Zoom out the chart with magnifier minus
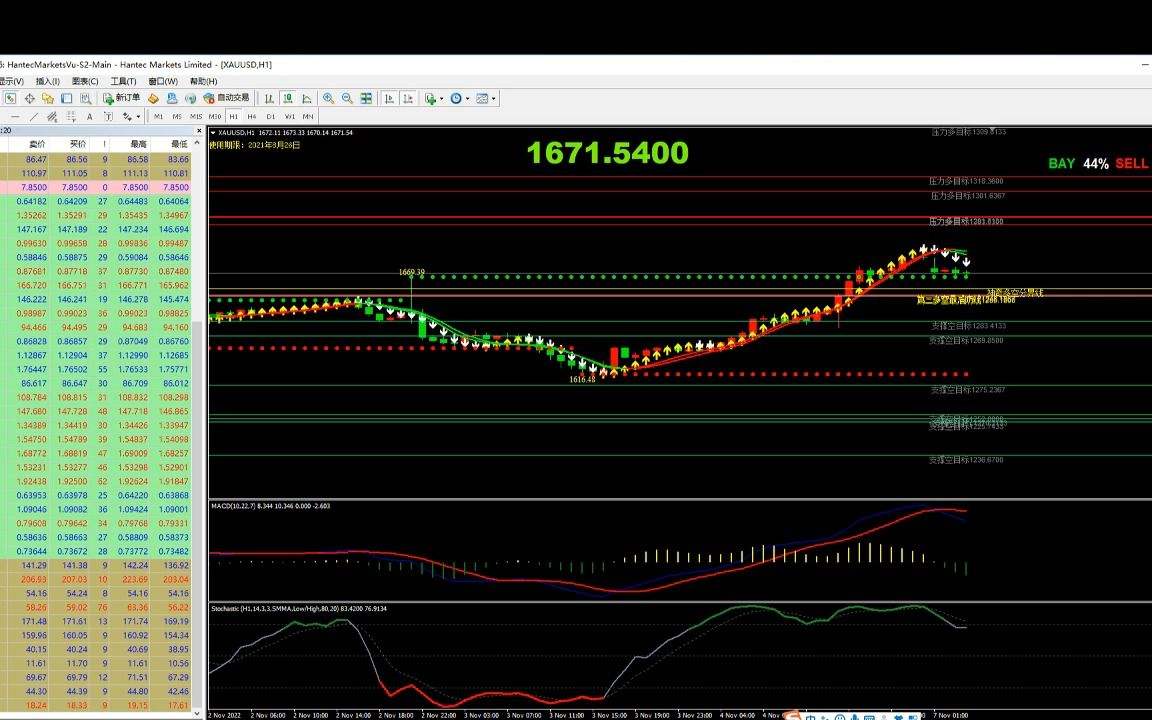1152x720 pixels. click(x=347, y=98)
